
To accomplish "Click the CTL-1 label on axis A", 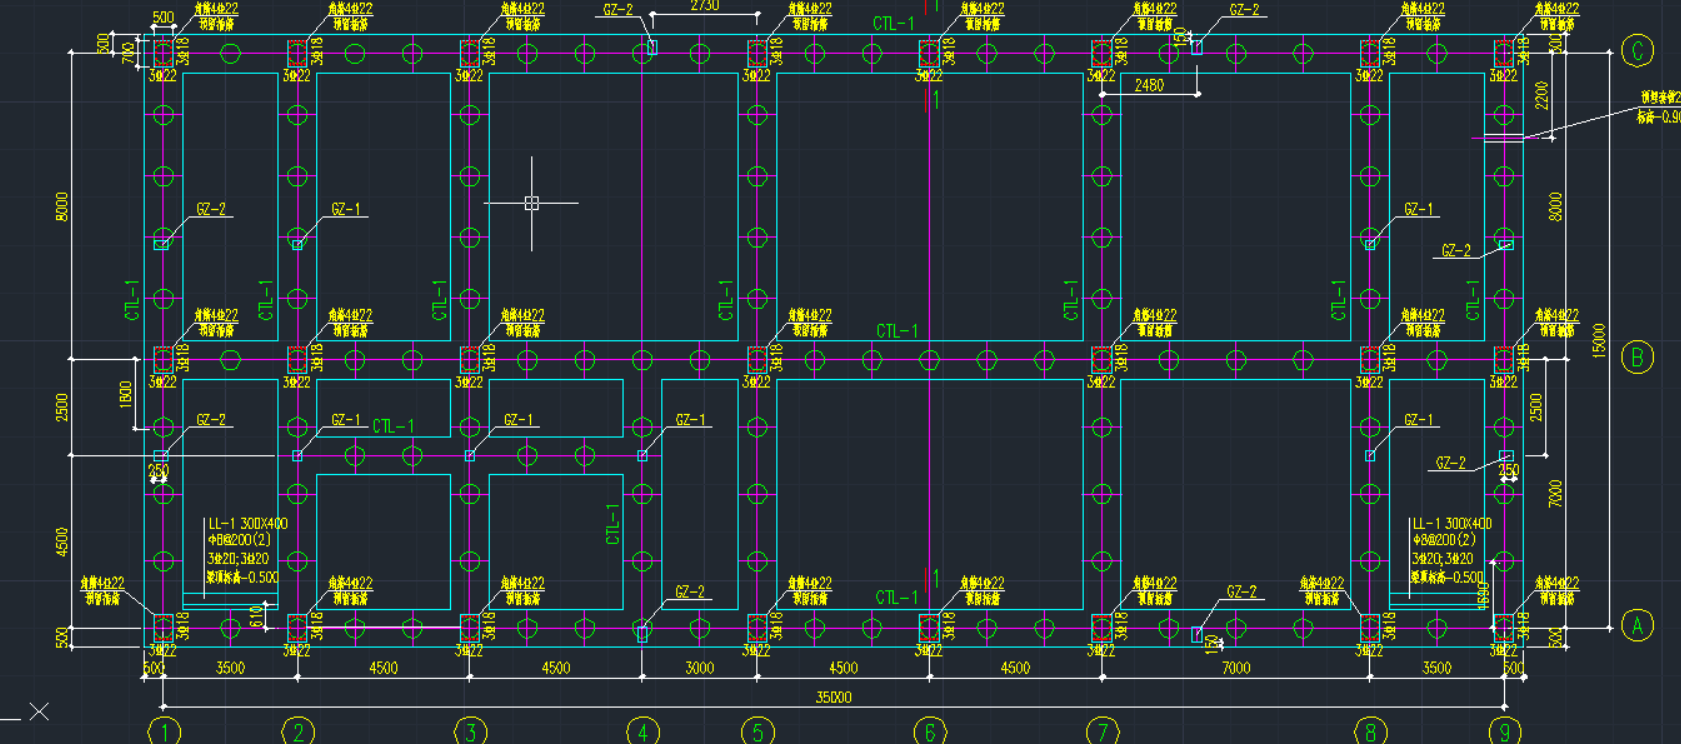I will click(896, 598).
